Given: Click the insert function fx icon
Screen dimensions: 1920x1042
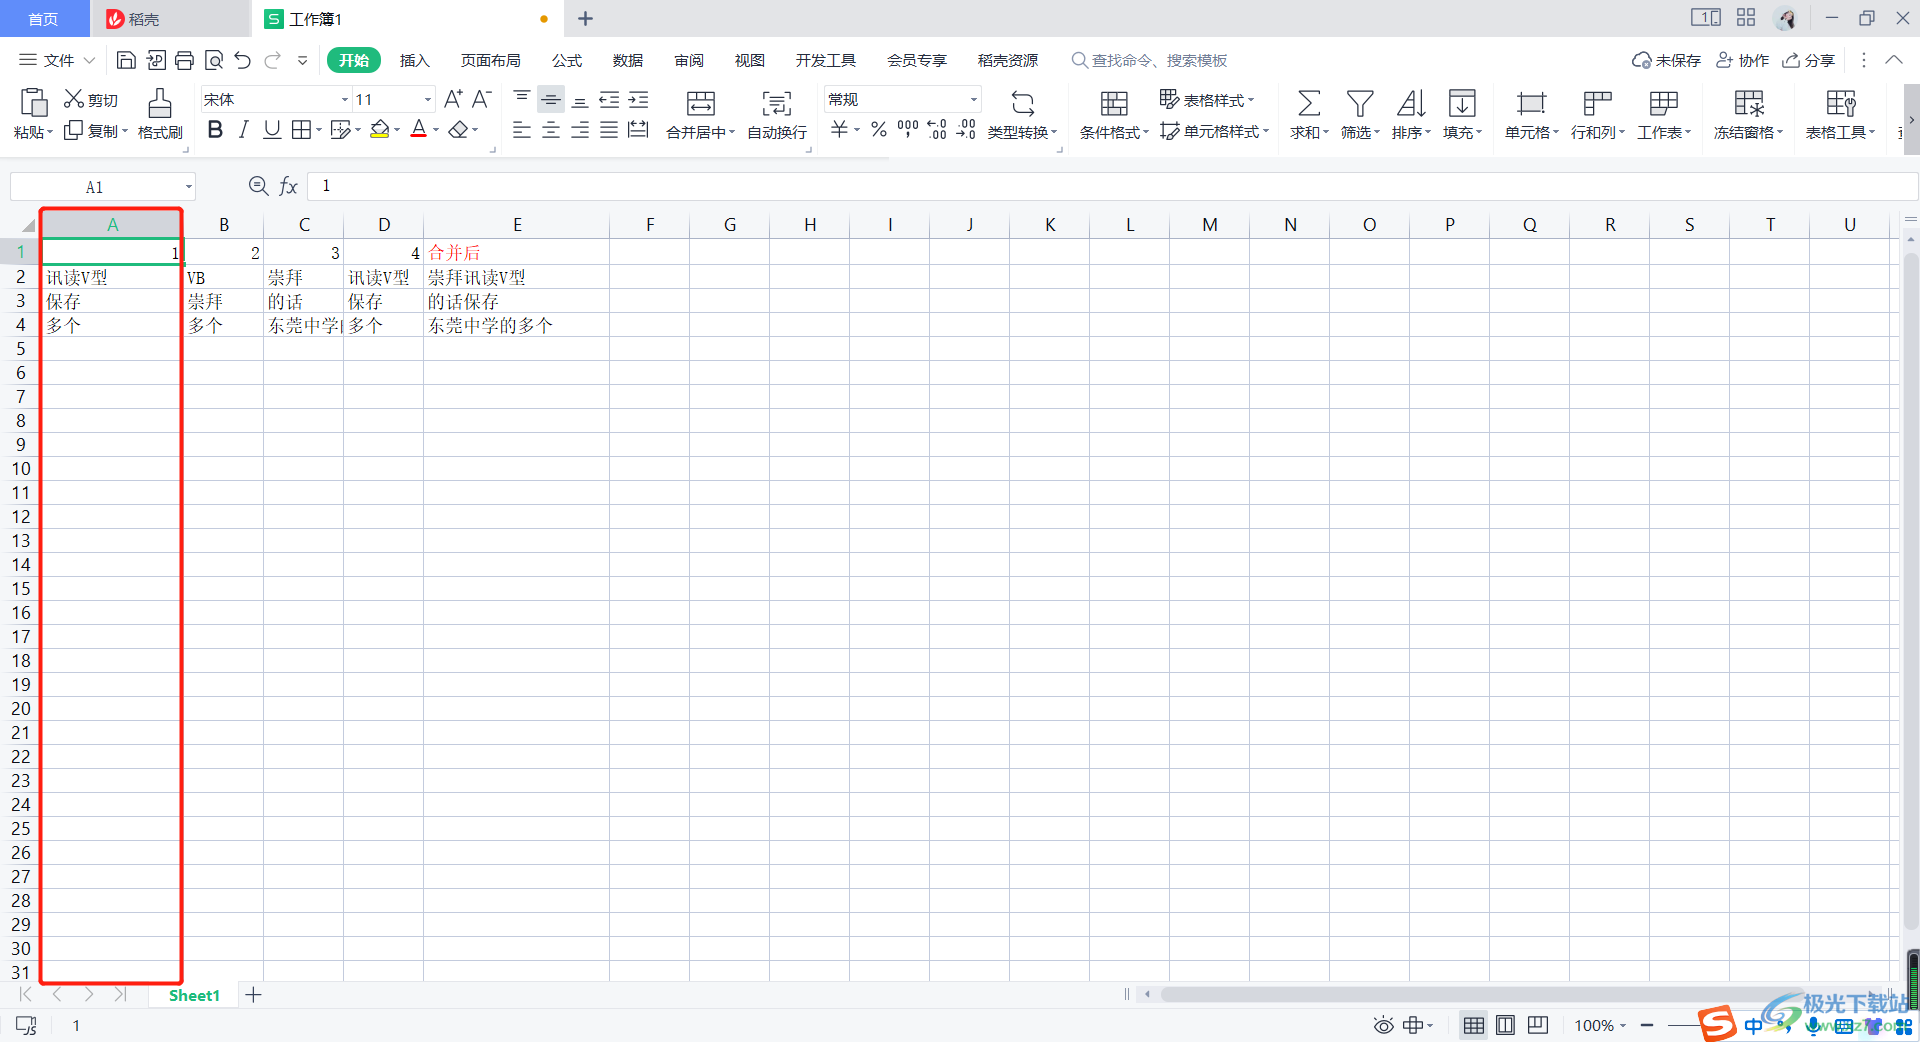Looking at the screenshot, I should 288,186.
